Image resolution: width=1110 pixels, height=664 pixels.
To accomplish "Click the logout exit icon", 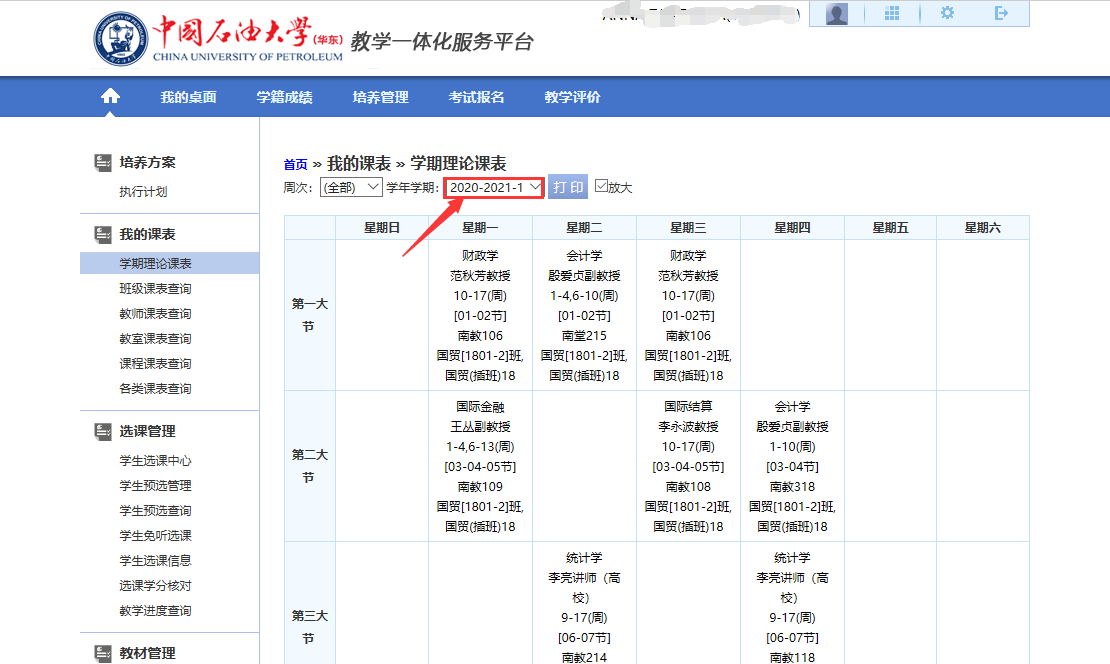I will [1002, 13].
